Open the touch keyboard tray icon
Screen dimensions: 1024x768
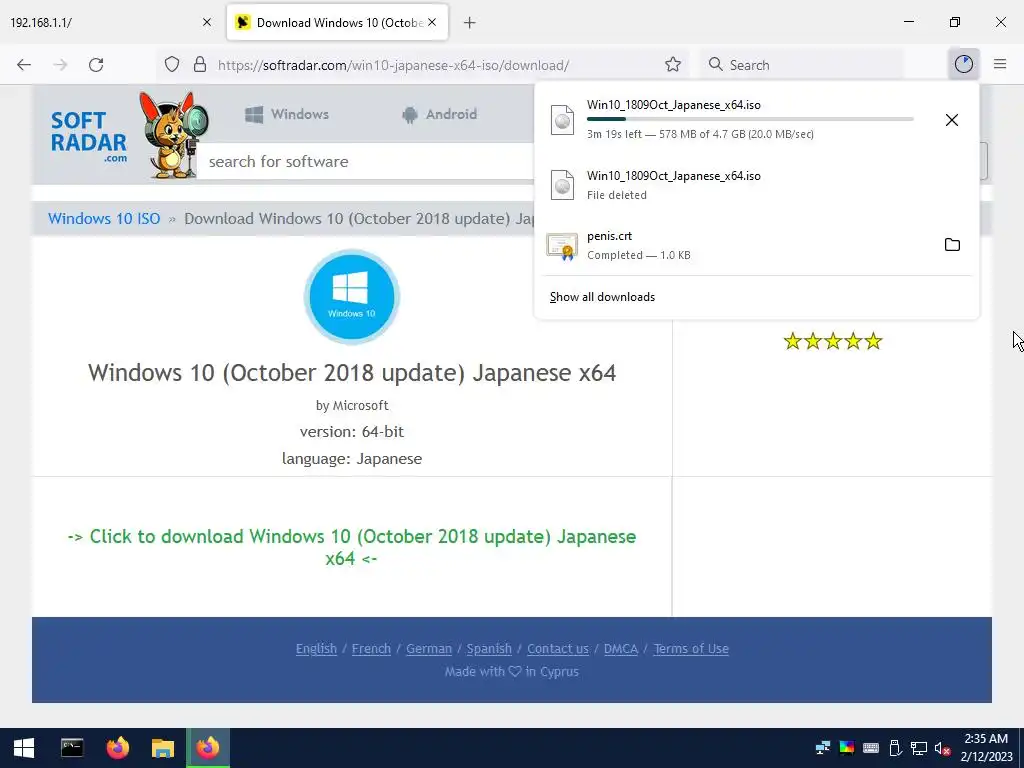pyautogui.click(x=871, y=748)
